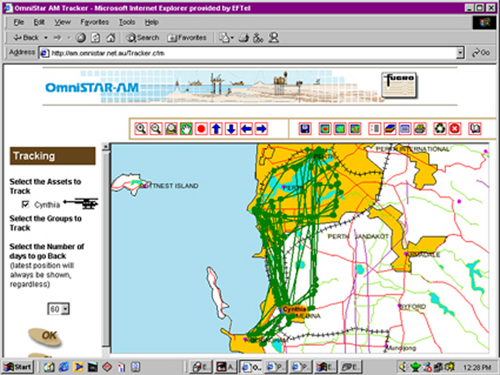Click browser Refresh toolbar icon
The image size is (500, 375).
(96, 38)
